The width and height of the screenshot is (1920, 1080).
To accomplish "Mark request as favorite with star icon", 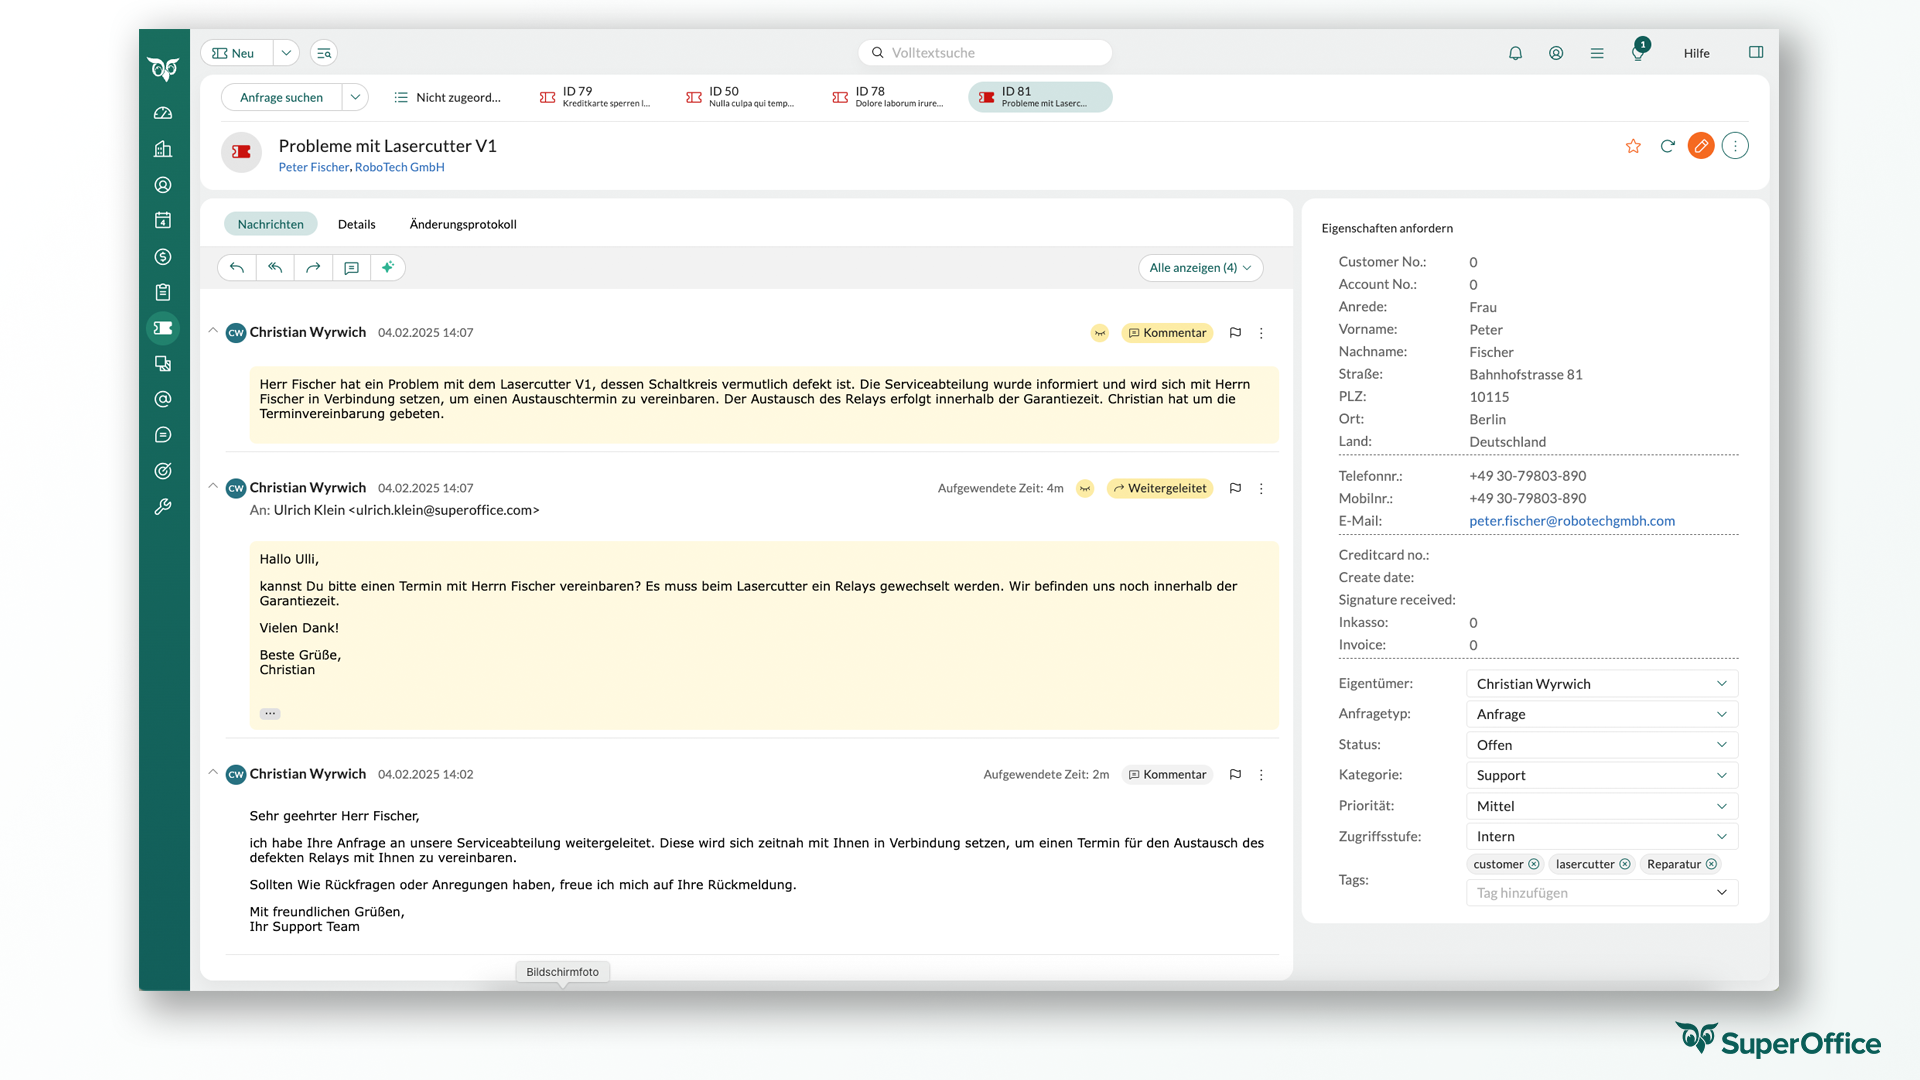I will (1633, 146).
